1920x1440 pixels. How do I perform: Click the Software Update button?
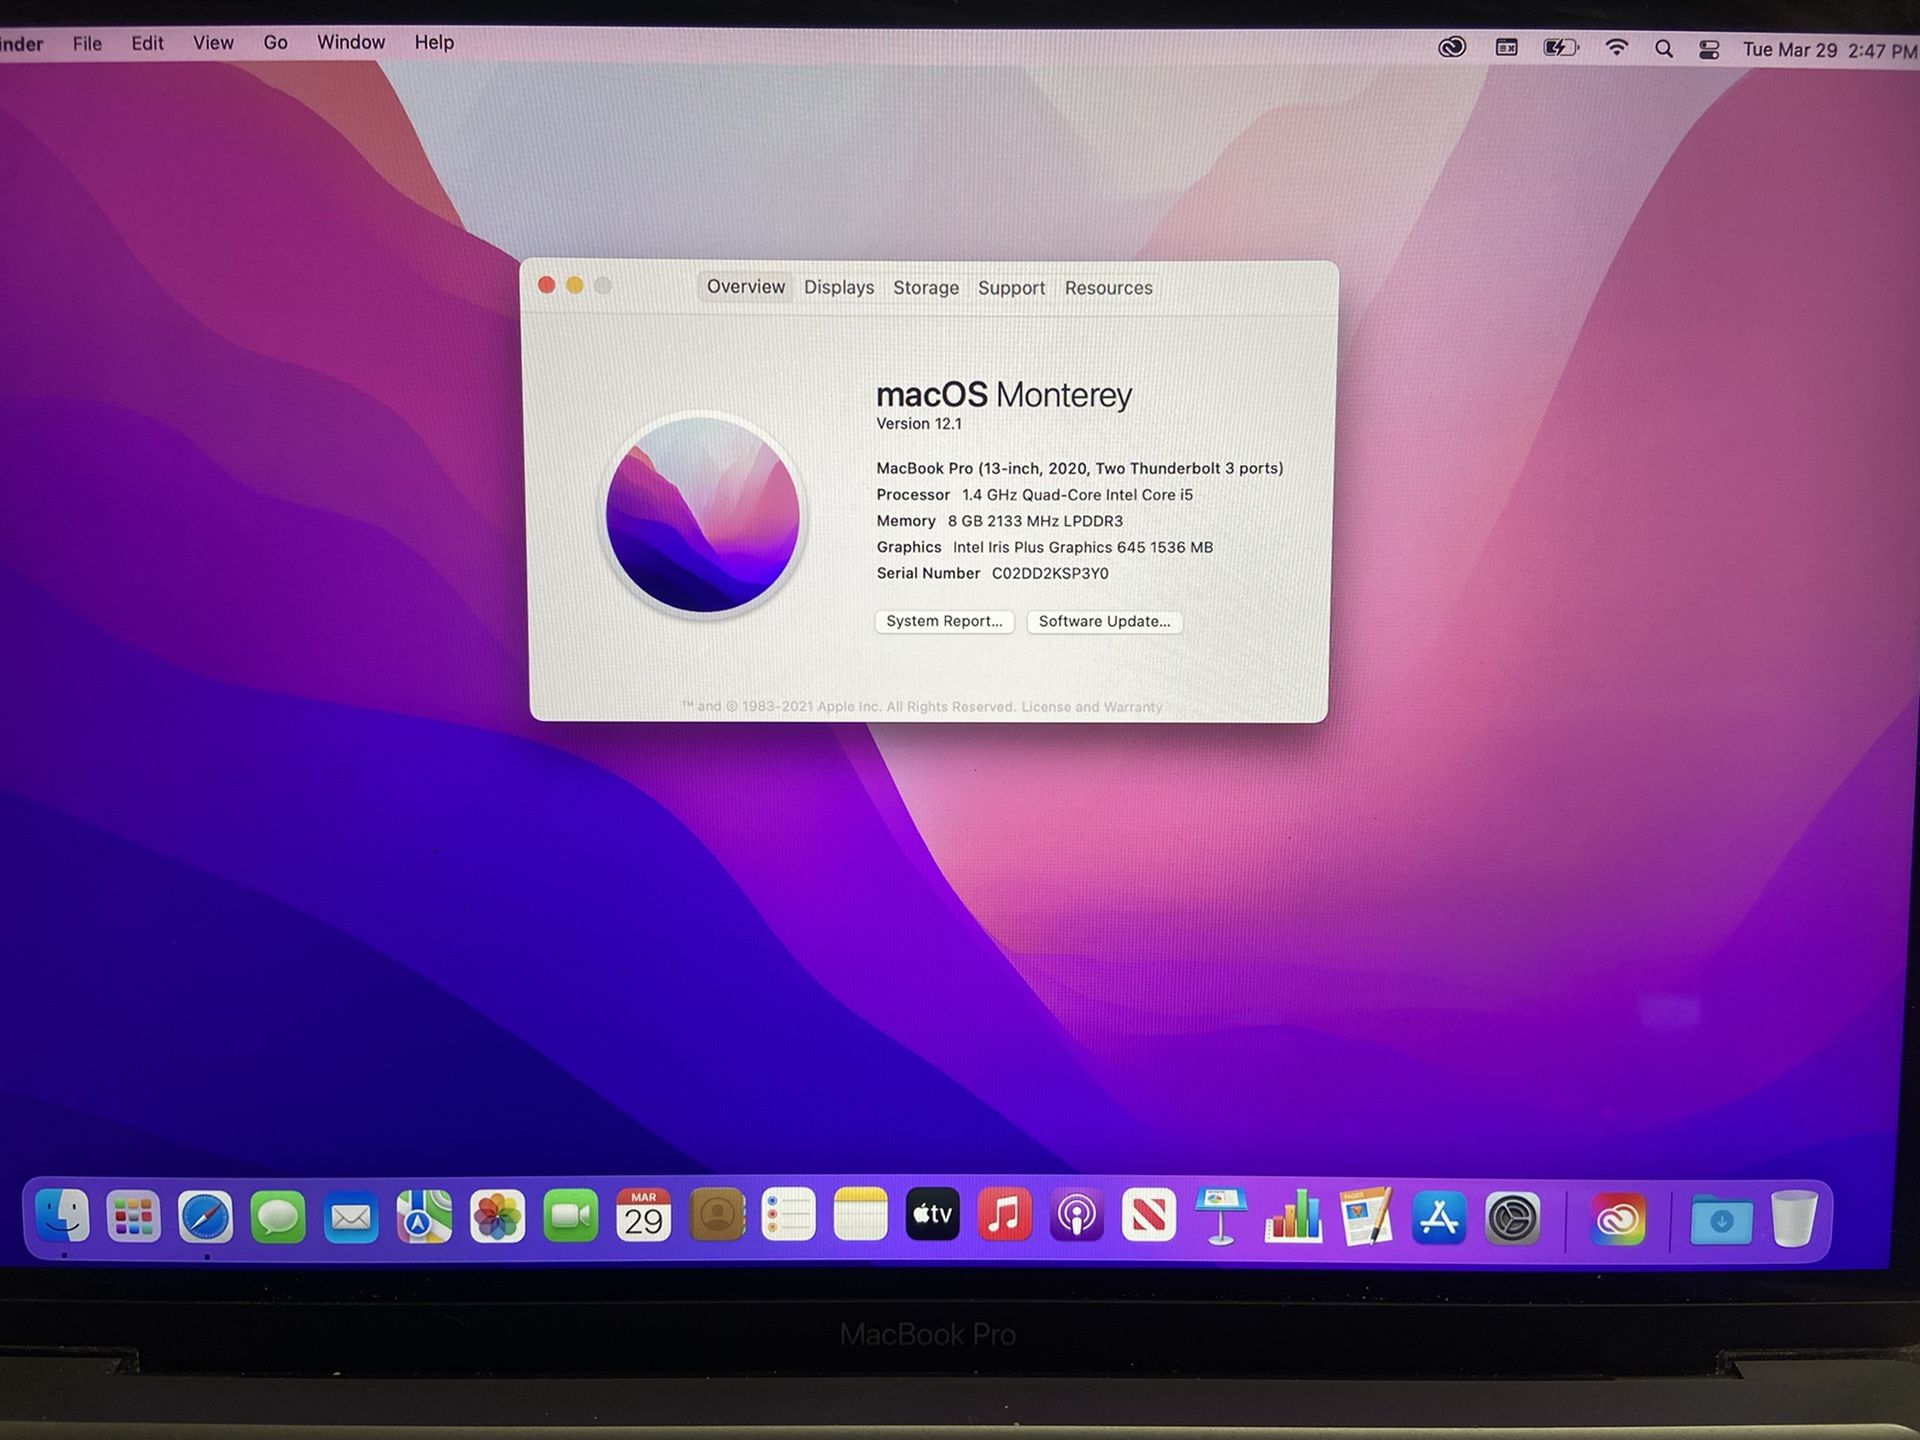(1104, 621)
